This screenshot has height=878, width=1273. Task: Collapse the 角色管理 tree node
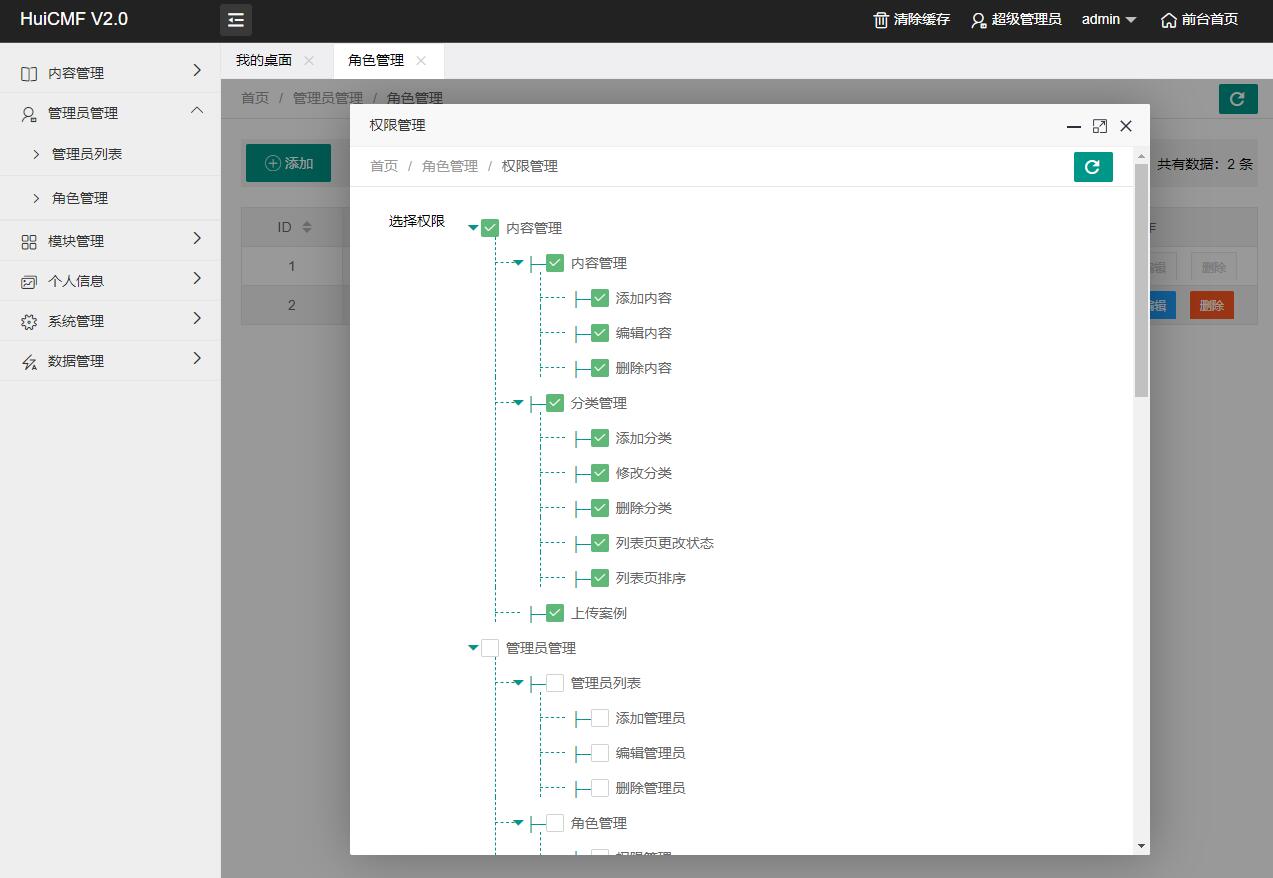point(518,823)
